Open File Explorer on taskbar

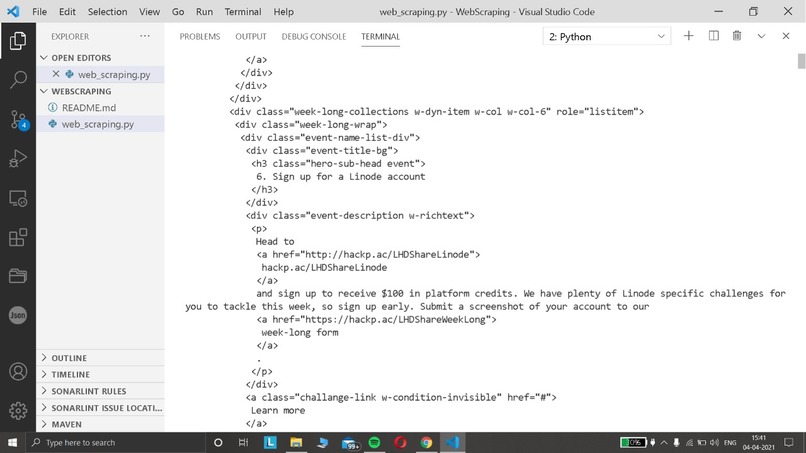(x=296, y=442)
